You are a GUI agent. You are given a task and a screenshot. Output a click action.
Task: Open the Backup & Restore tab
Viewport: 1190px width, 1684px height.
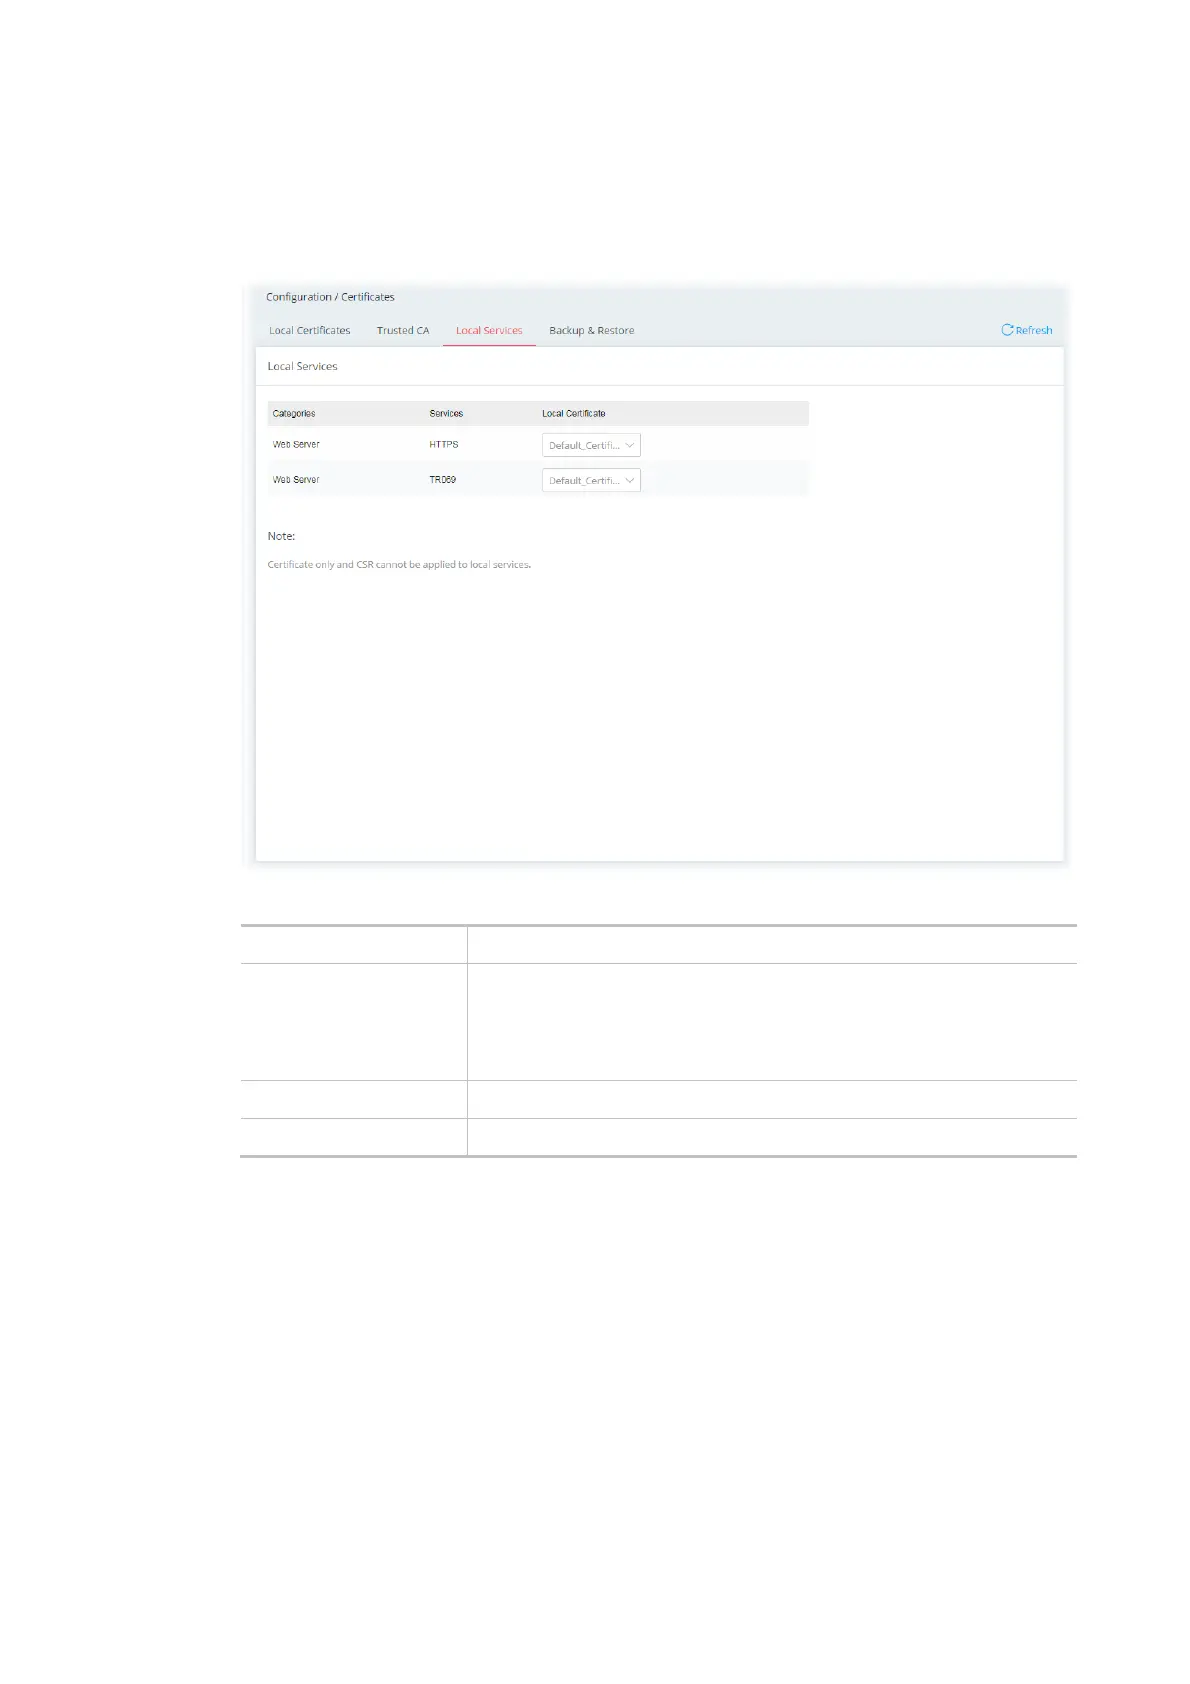coord(591,331)
